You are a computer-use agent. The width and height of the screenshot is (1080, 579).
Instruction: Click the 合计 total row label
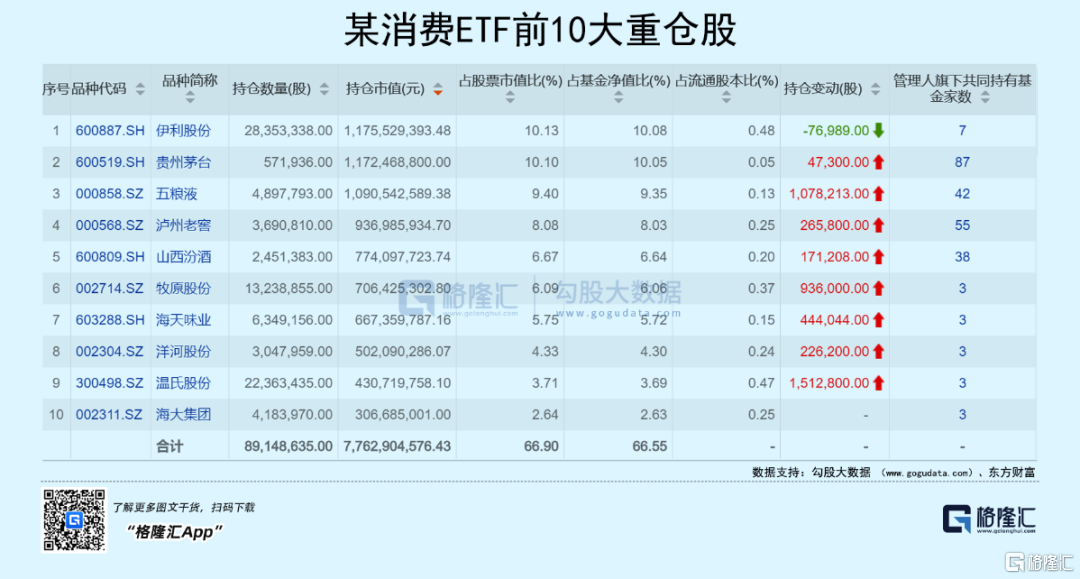coord(169,447)
